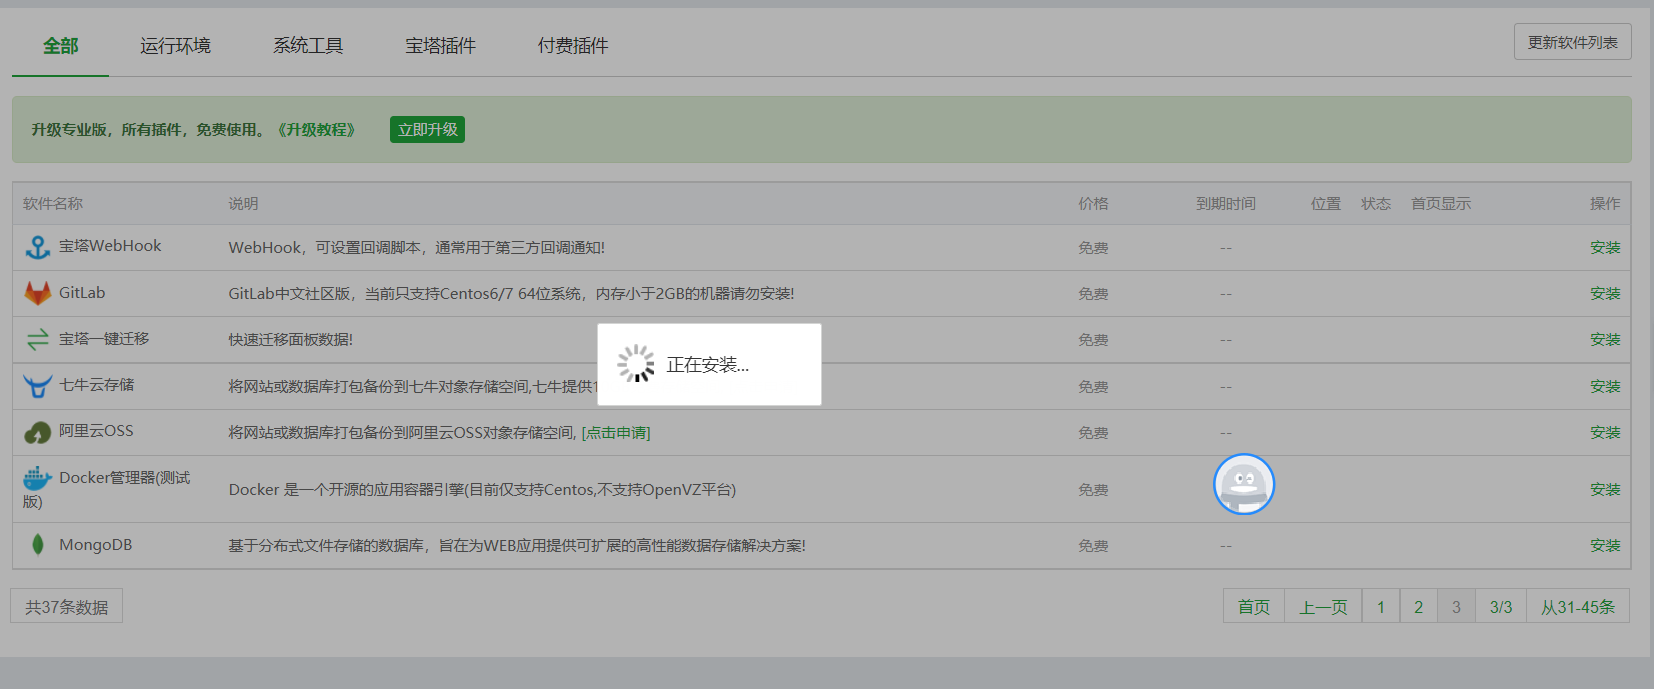Click the 软件名称 column header
The height and width of the screenshot is (689, 1654).
click(x=53, y=204)
